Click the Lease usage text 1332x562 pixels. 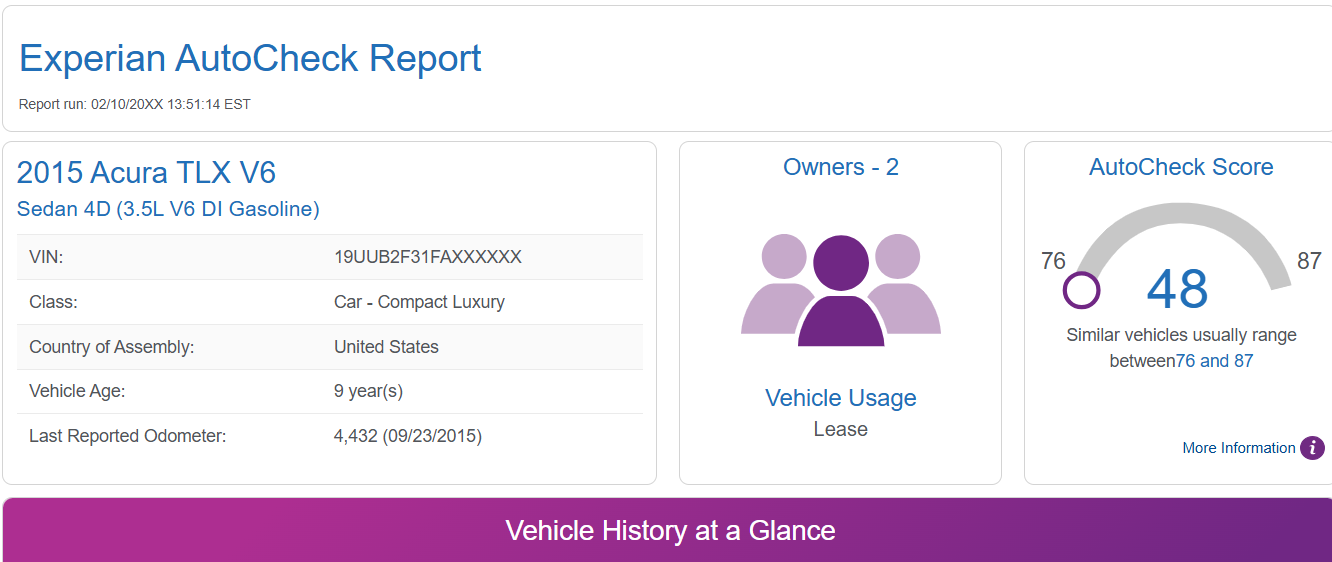click(840, 429)
